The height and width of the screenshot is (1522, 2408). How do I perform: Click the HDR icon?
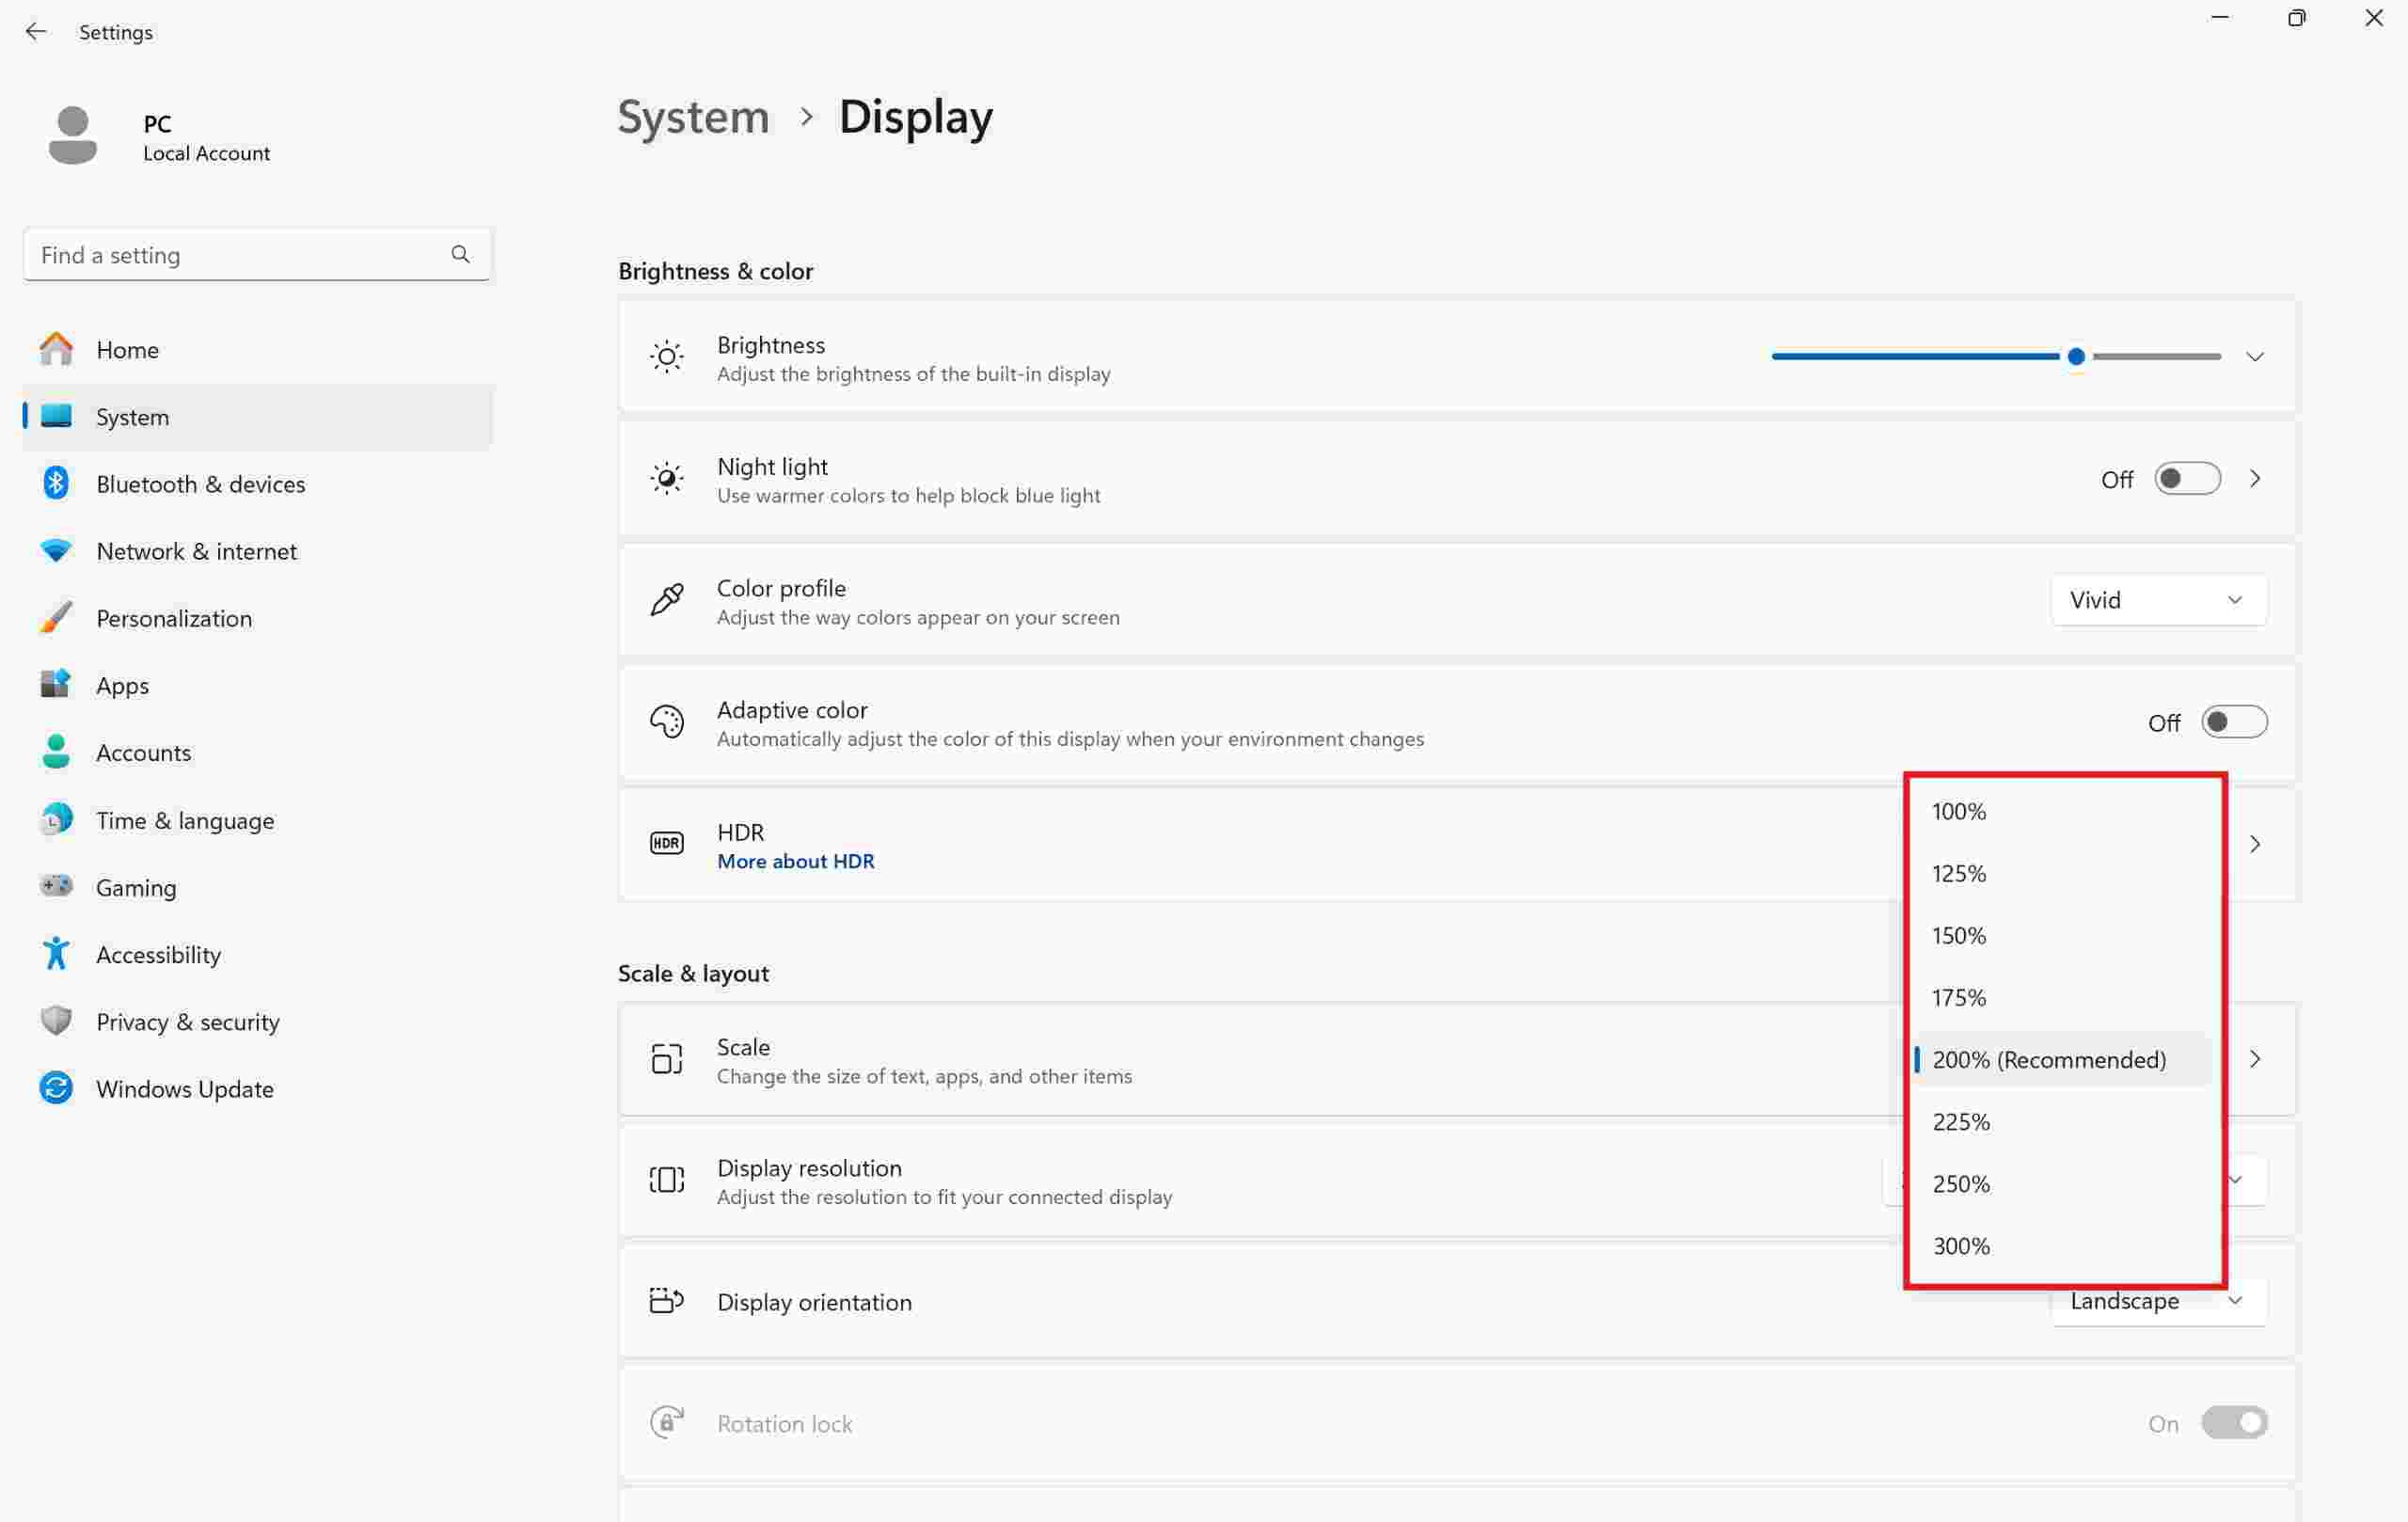[x=667, y=843]
